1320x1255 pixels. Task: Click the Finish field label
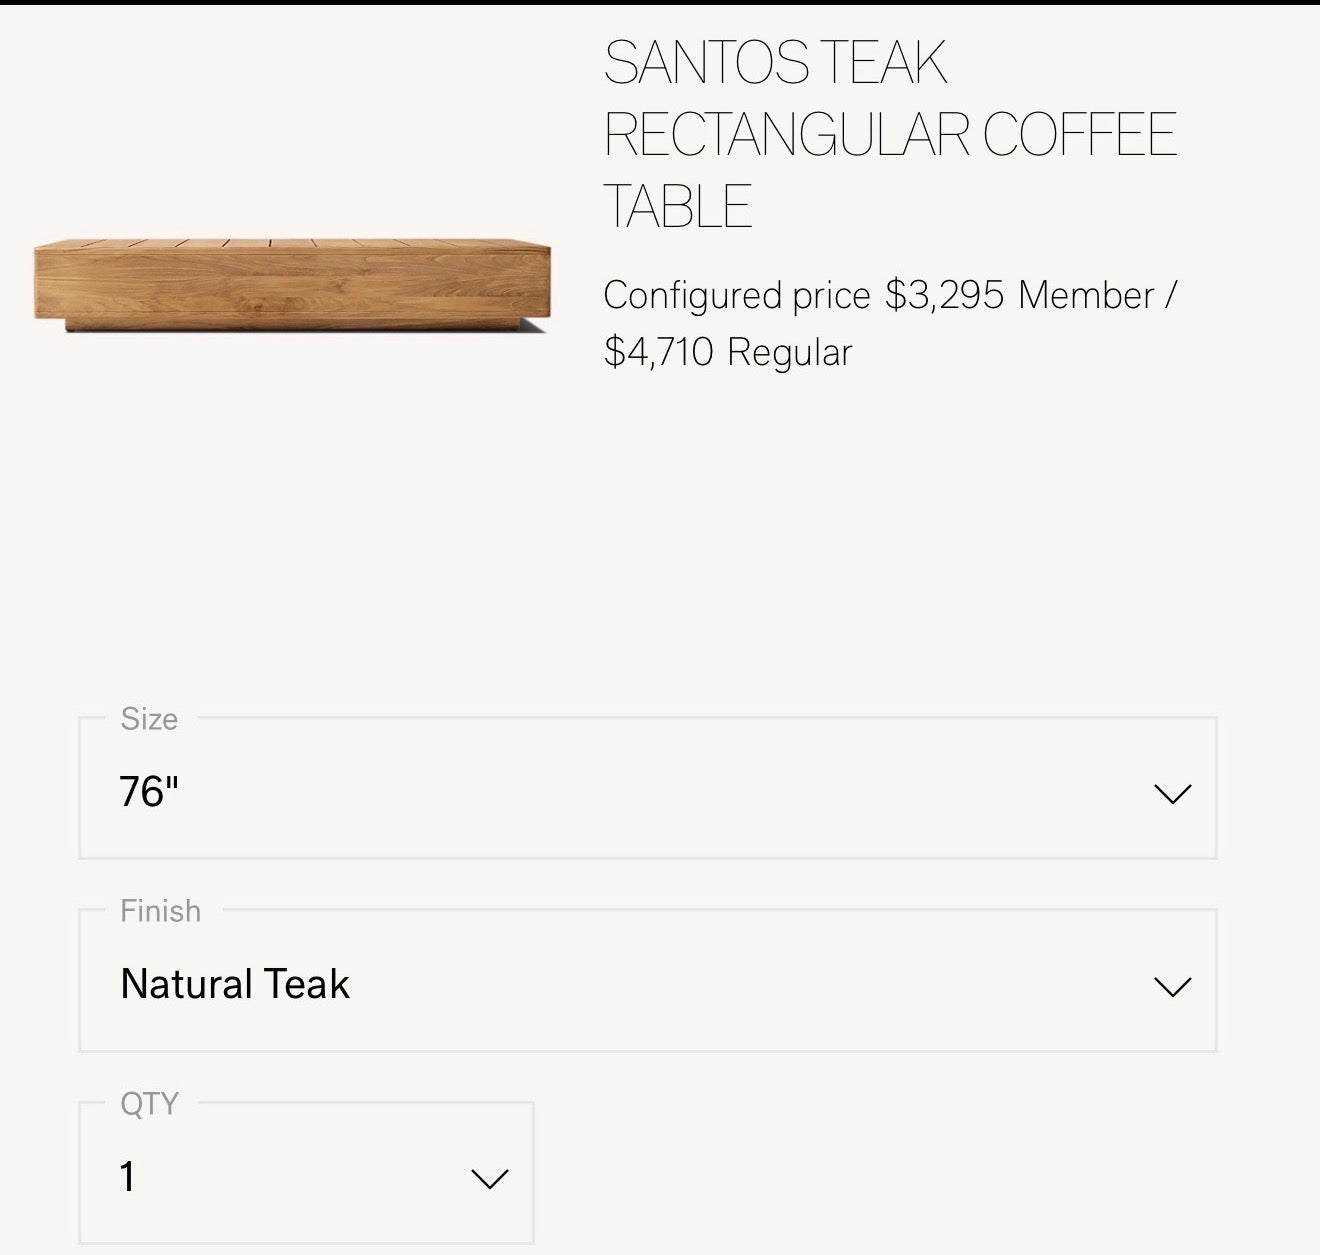click(160, 911)
